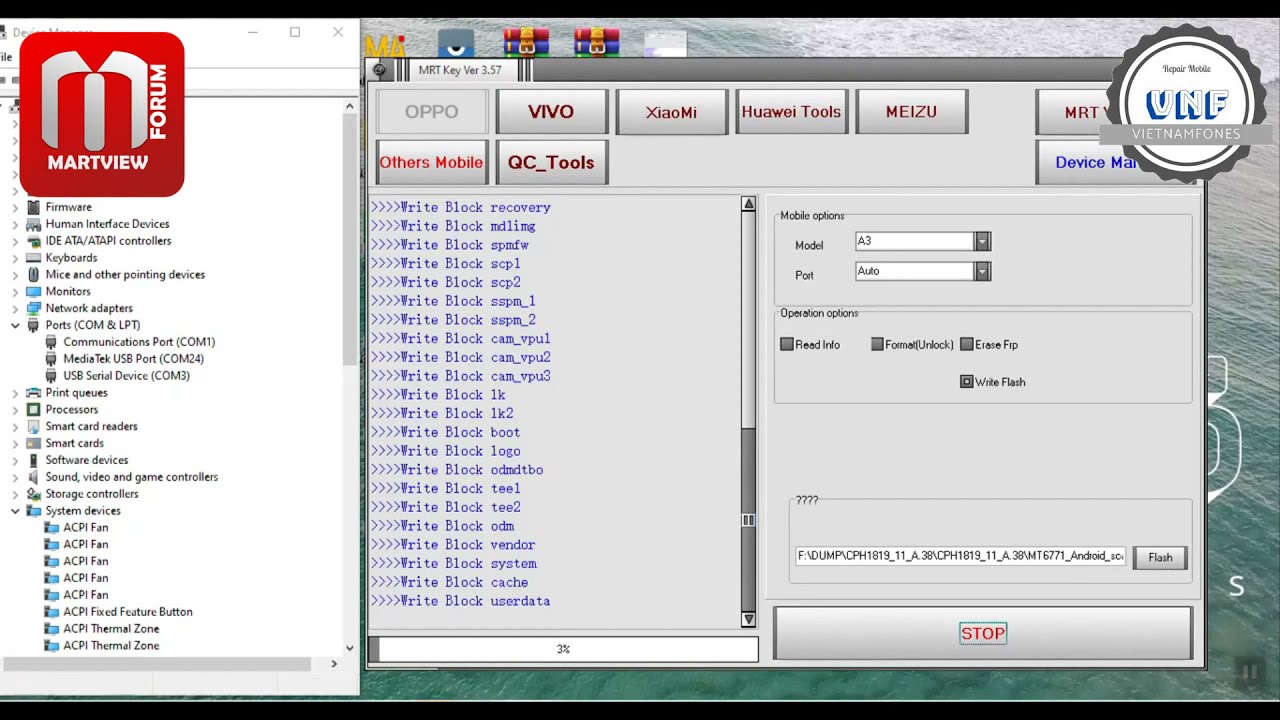Click the 'Write Block vendor' log line
Image resolution: width=1280 pixels, height=720 pixels.
(453, 545)
